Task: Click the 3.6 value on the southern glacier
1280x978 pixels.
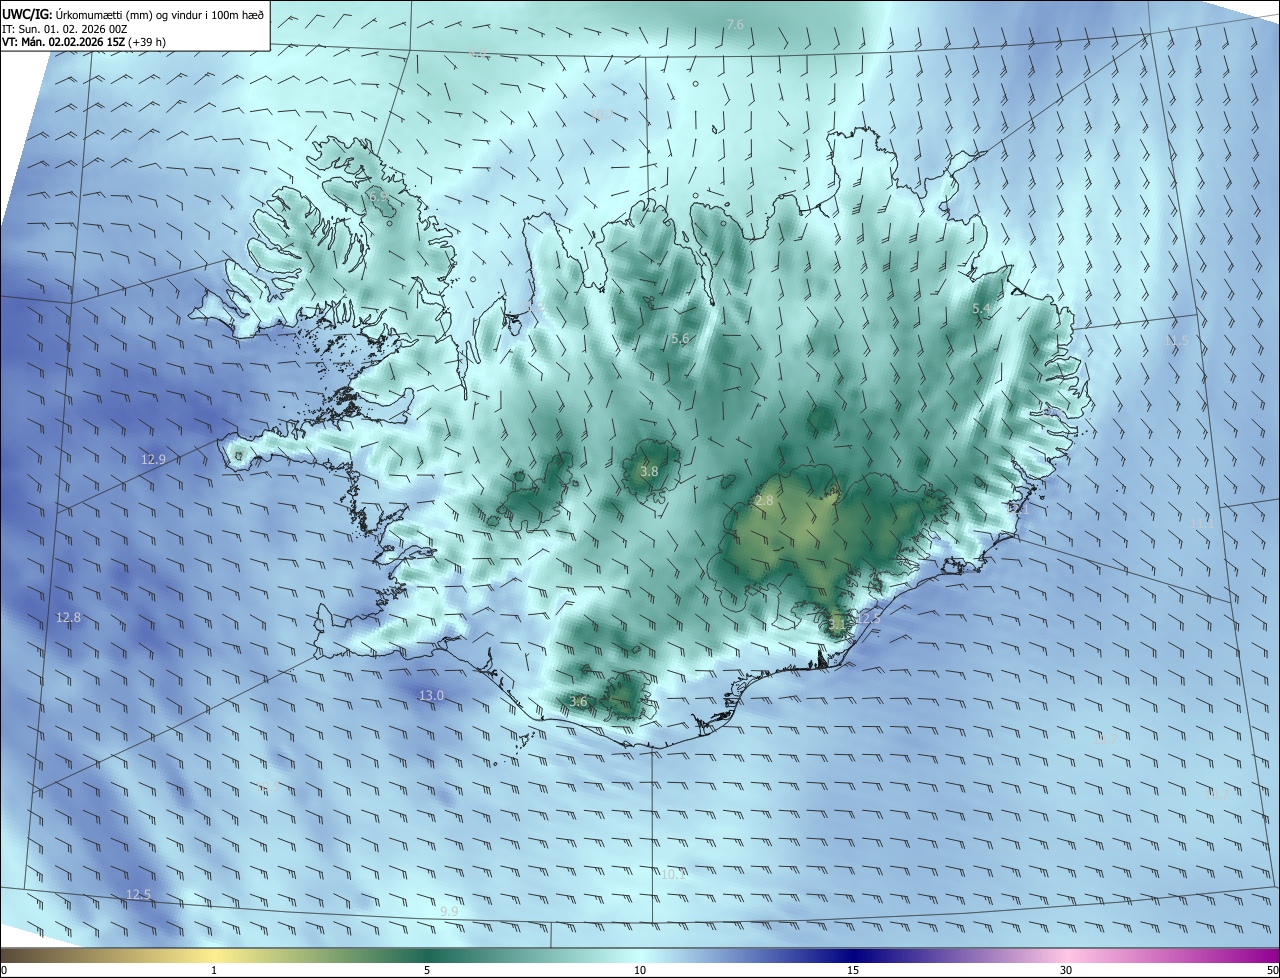Action: [578, 701]
